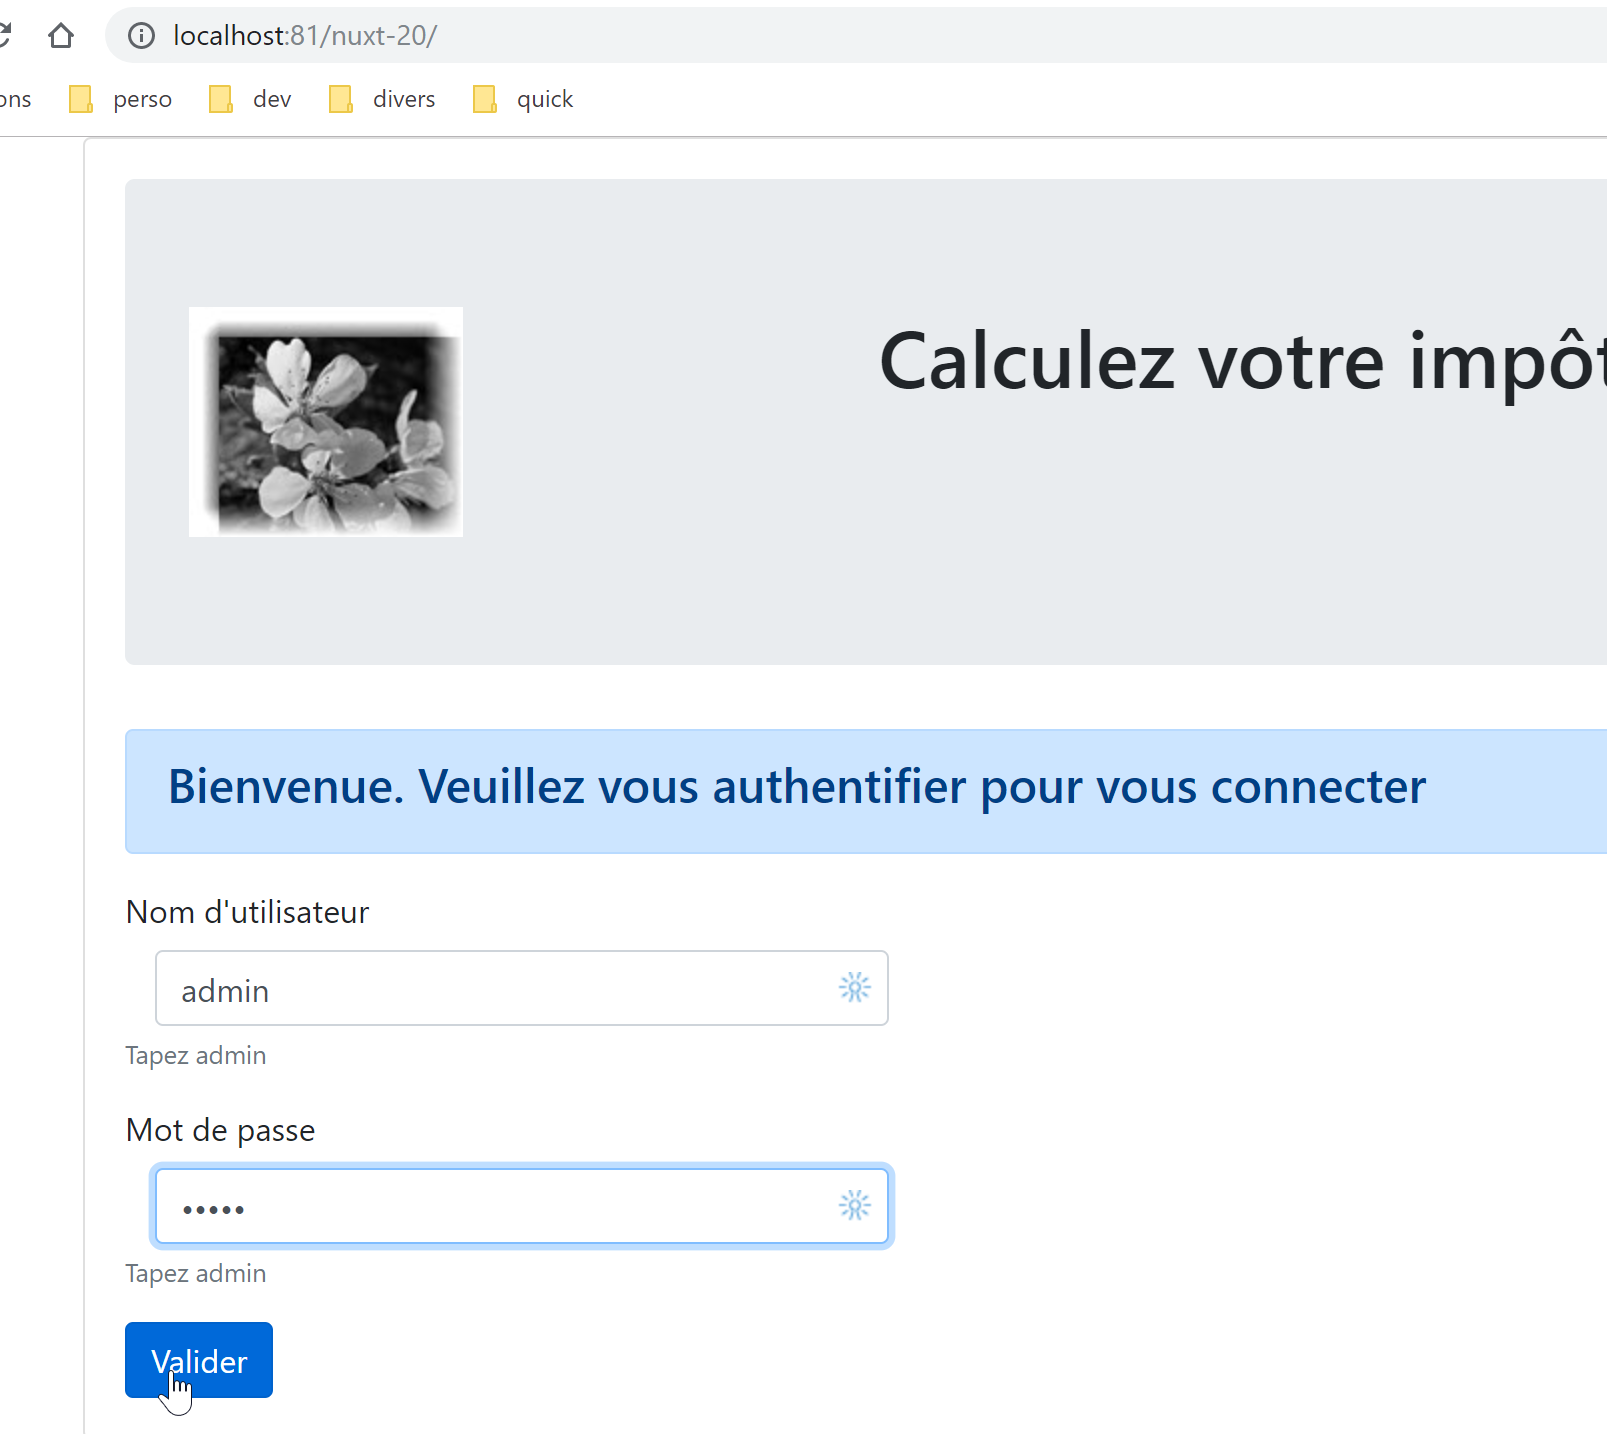Focus the Nom d'utilisateur input field
Image resolution: width=1607 pixels, height=1434 pixels.
500,989
